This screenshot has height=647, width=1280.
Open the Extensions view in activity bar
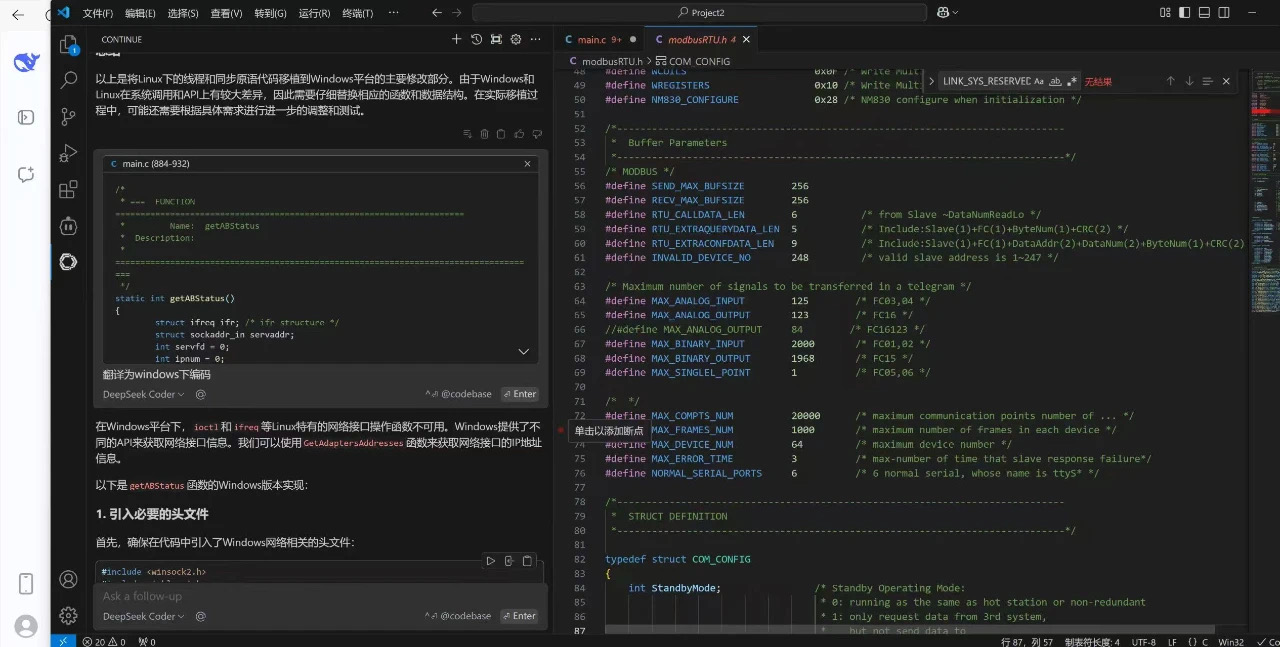[x=68, y=189]
